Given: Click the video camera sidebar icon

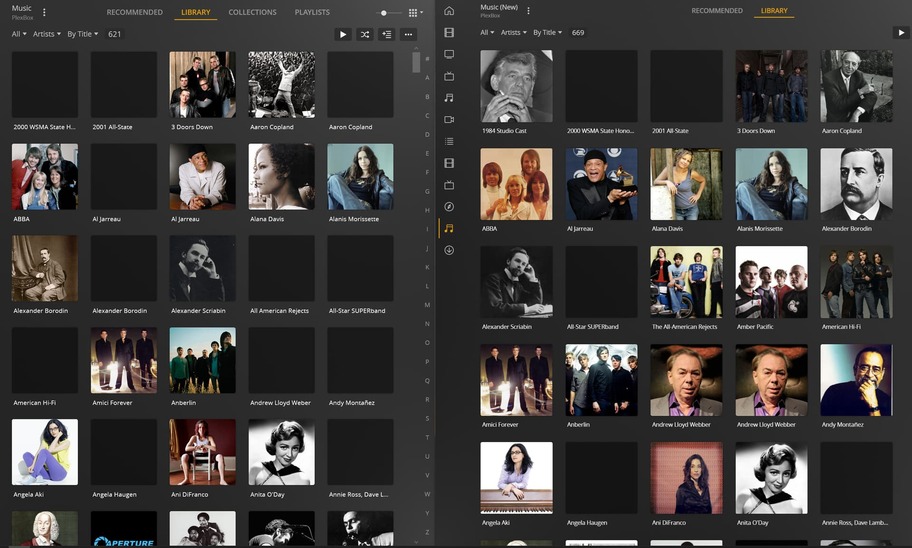Looking at the screenshot, I should 449,119.
